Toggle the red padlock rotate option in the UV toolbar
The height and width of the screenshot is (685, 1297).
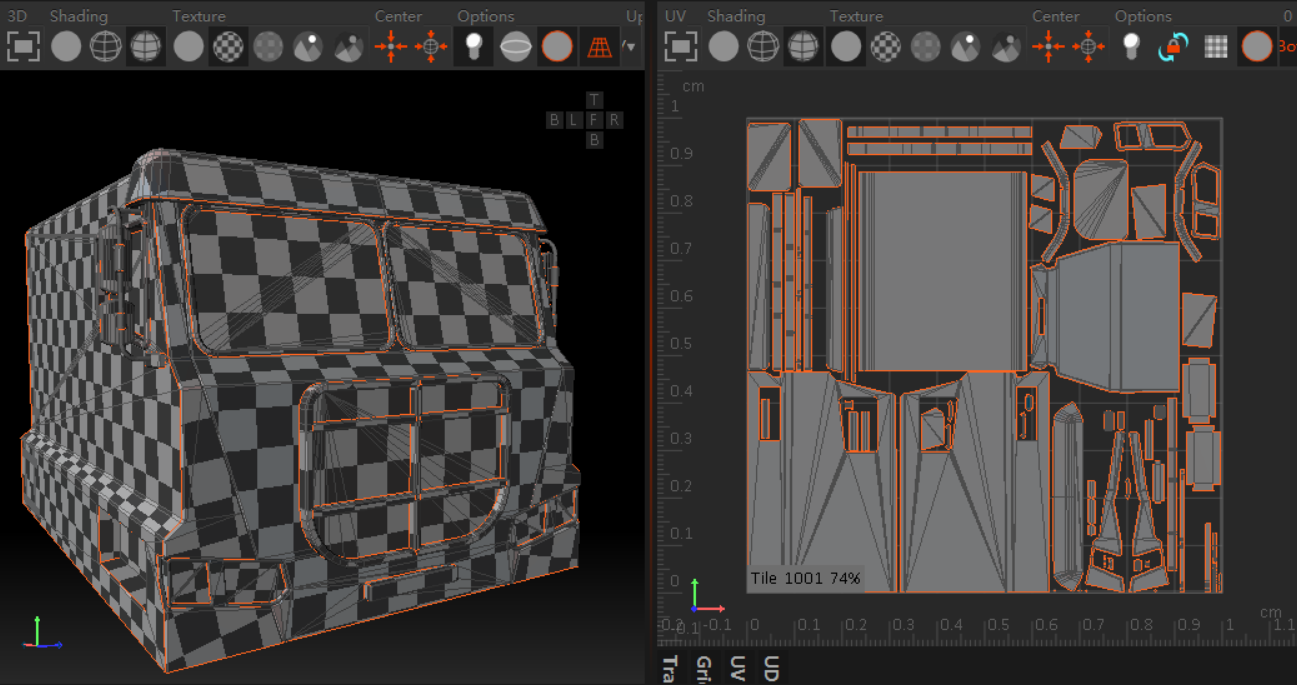coord(1173,47)
